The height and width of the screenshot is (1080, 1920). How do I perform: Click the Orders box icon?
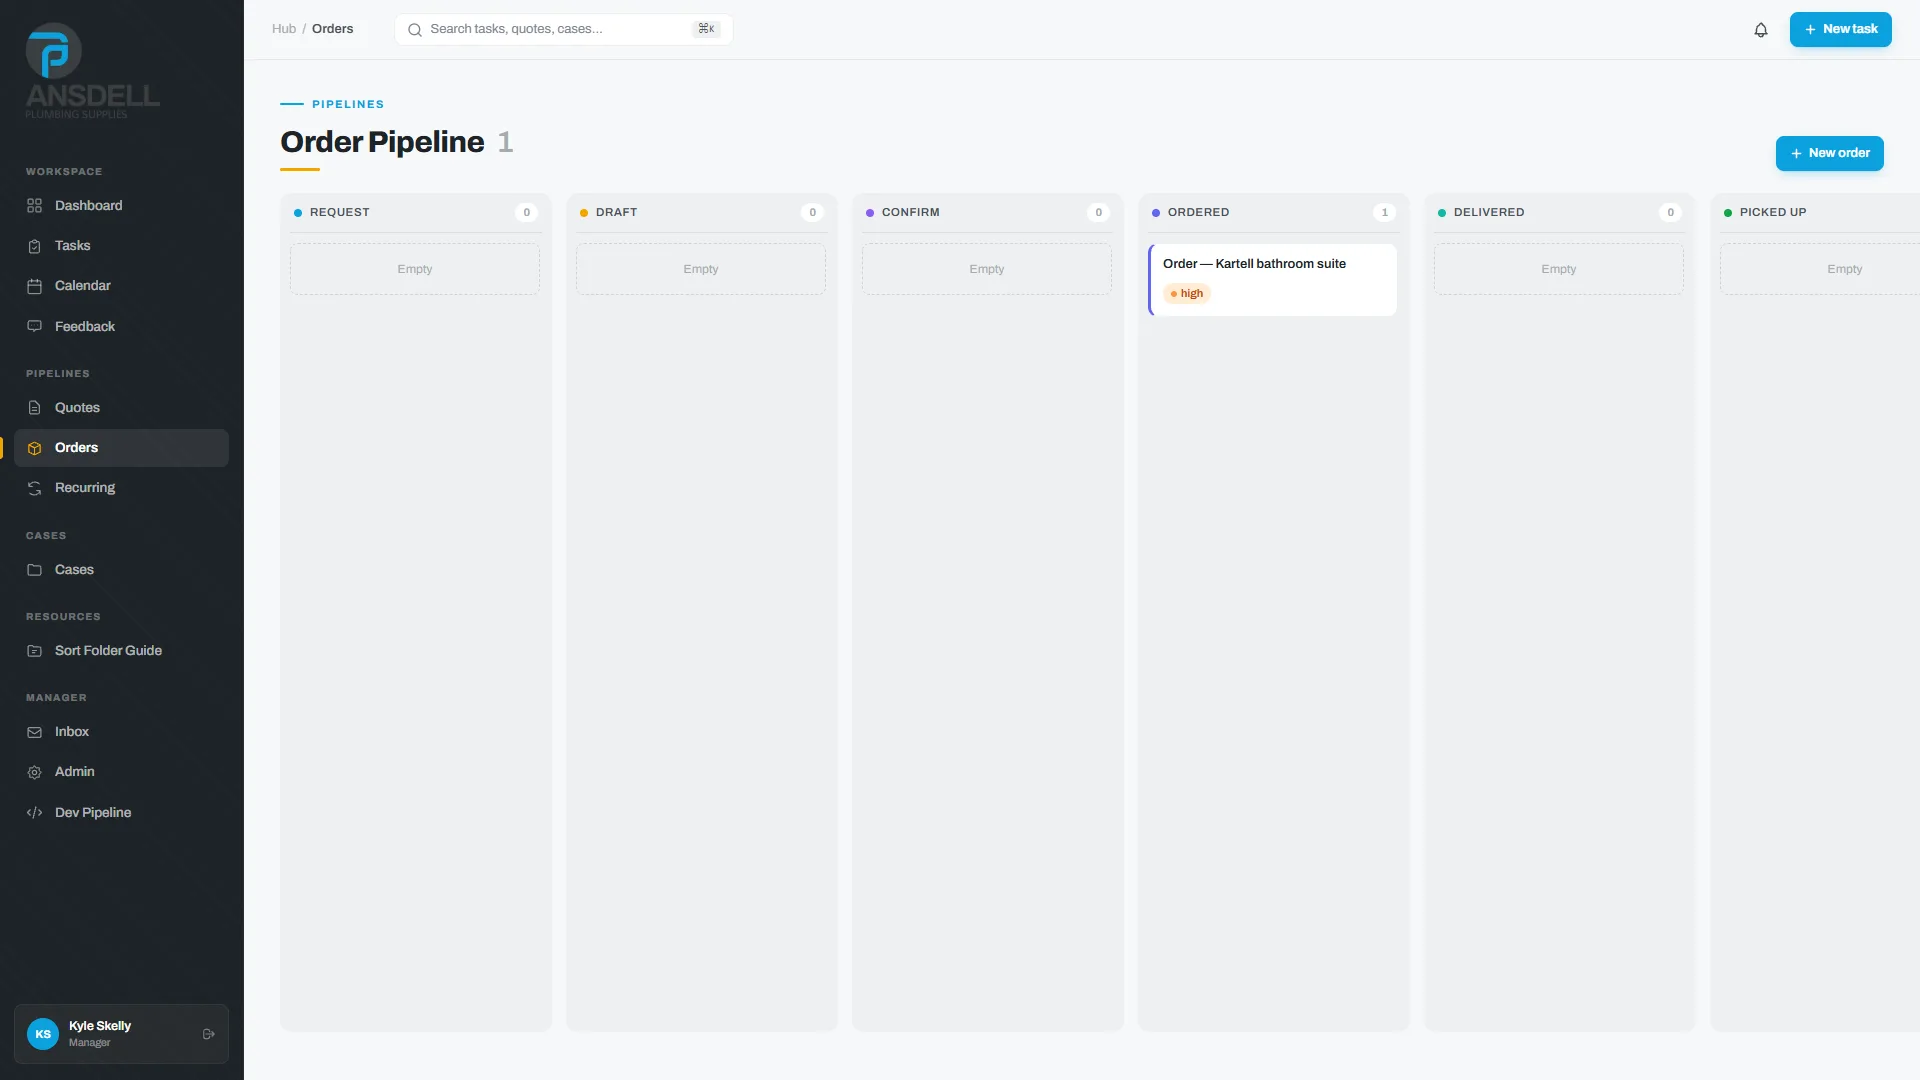34,448
